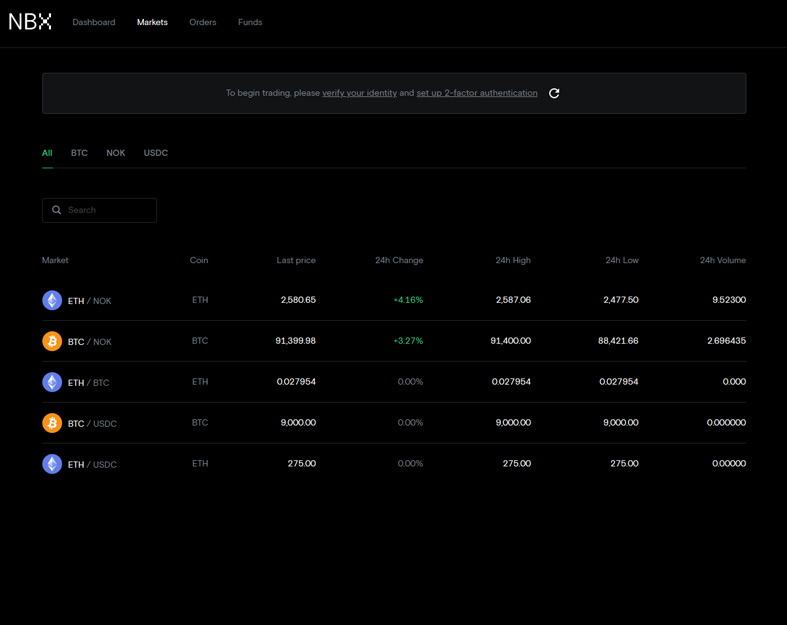787x625 pixels.
Task: Open the Funds page
Action: [250, 22]
